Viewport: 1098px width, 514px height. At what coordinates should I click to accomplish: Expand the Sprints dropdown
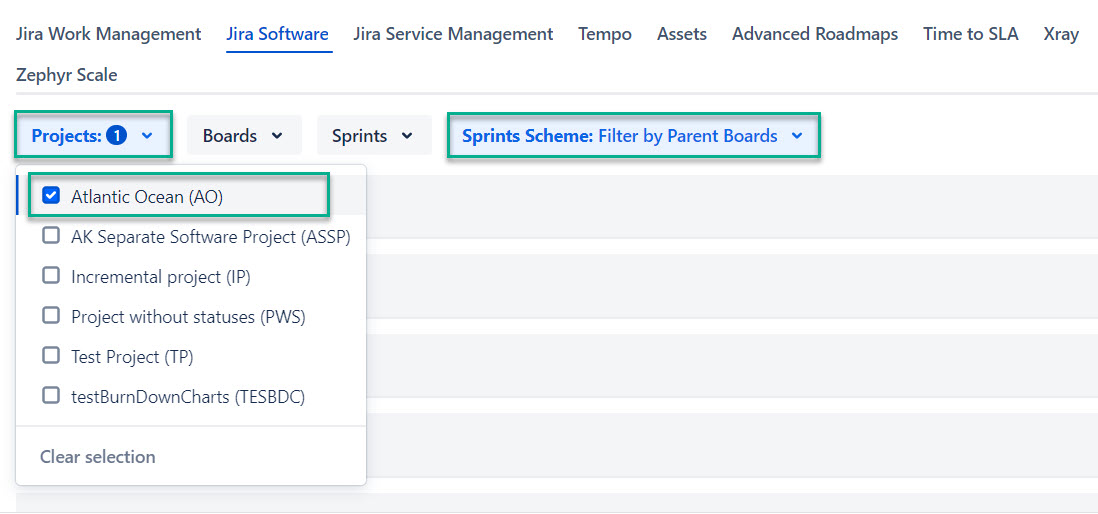pos(373,136)
